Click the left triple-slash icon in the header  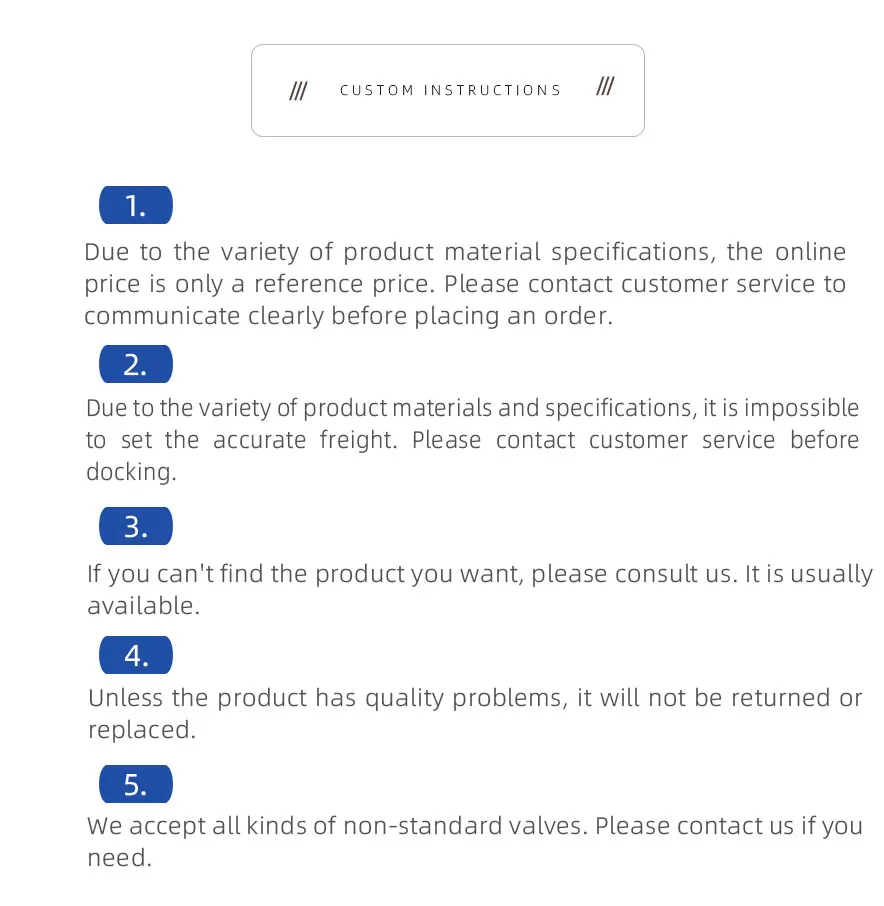click(x=298, y=92)
